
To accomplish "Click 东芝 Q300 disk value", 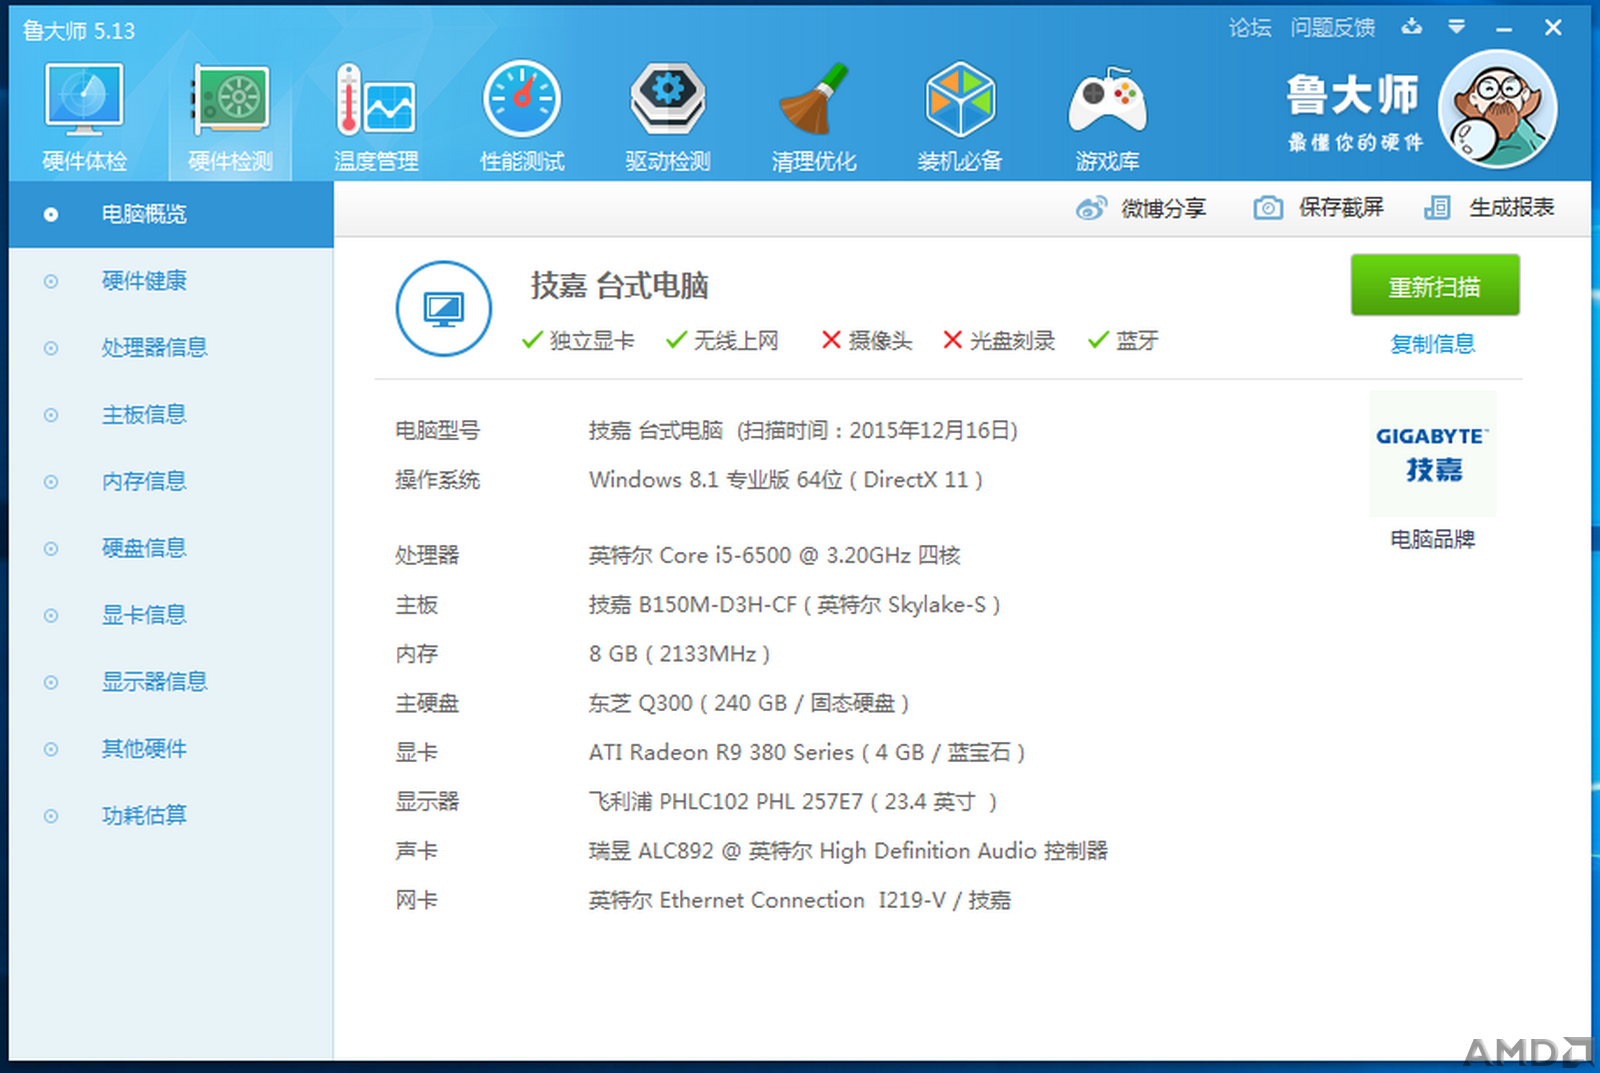I will coord(748,703).
